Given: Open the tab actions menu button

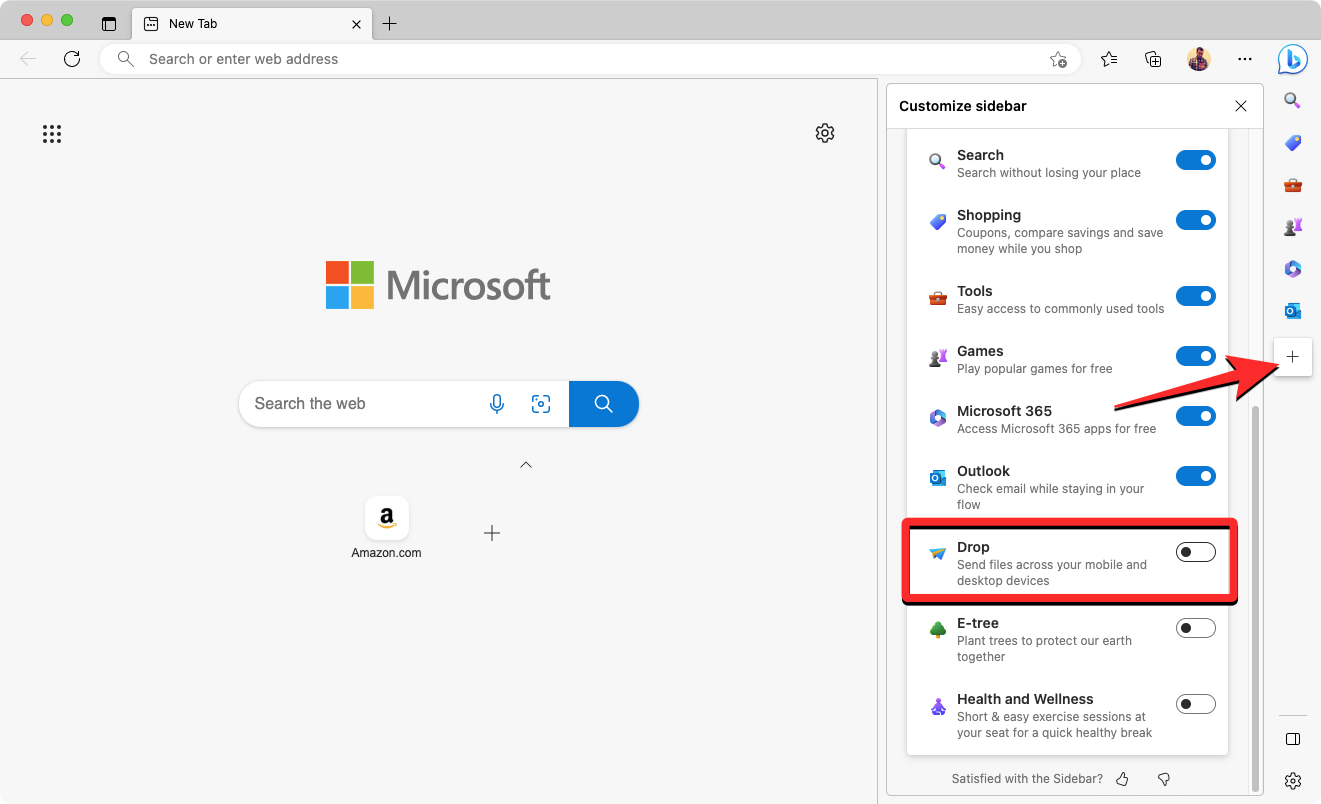Looking at the screenshot, I should coord(109,24).
